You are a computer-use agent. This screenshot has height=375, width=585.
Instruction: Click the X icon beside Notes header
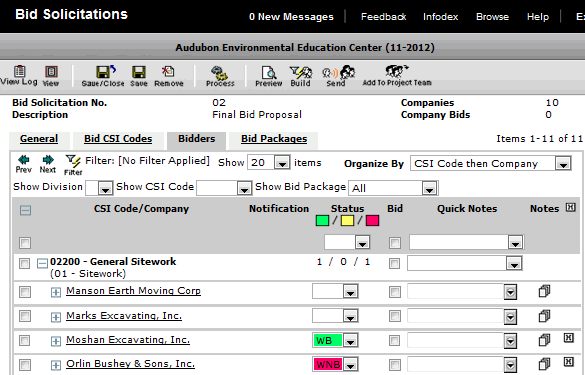pyautogui.click(x=570, y=207)
